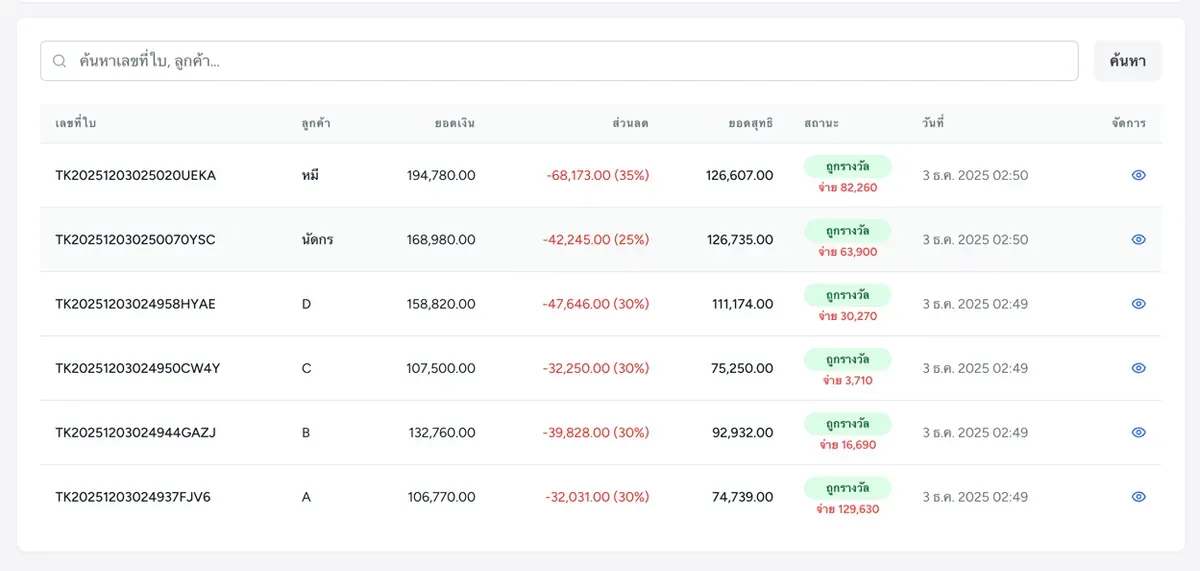Click the วันที่ column header

[x=933, y=124]
